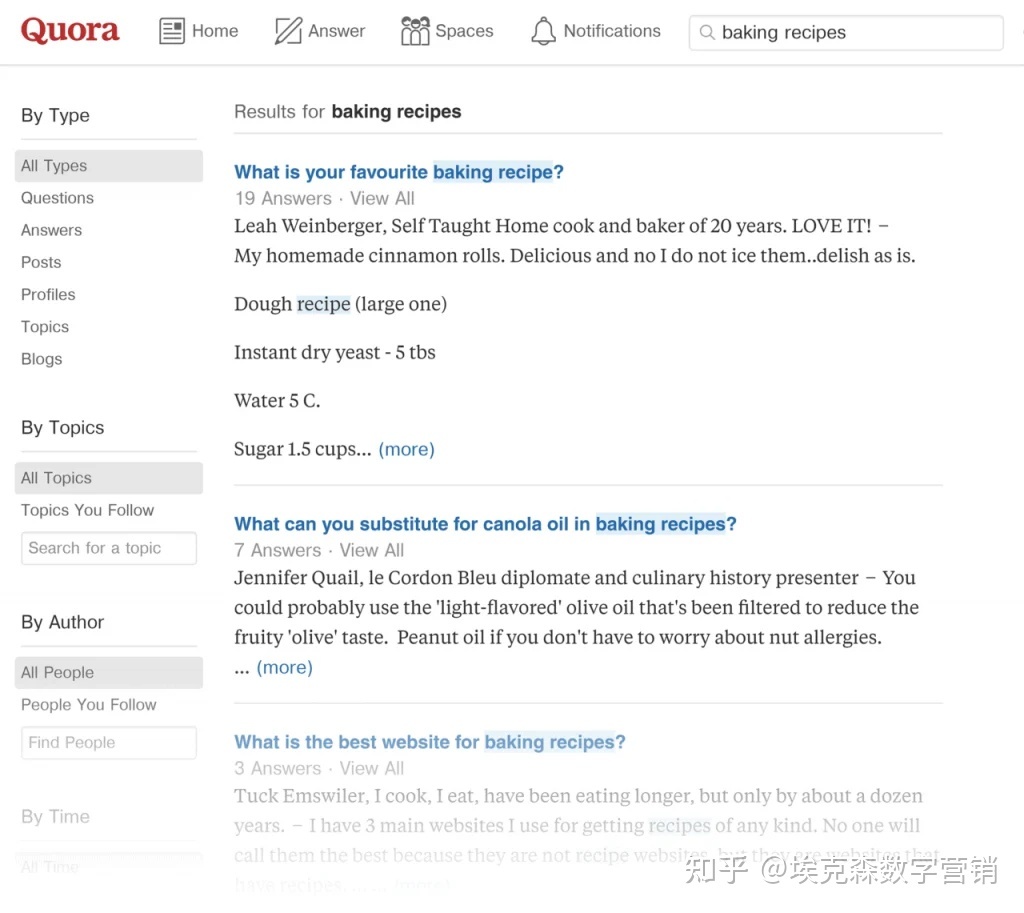The height and width of the screenshot is (913, 1024).
Task: Filter results by Posts
Action: 41,263
